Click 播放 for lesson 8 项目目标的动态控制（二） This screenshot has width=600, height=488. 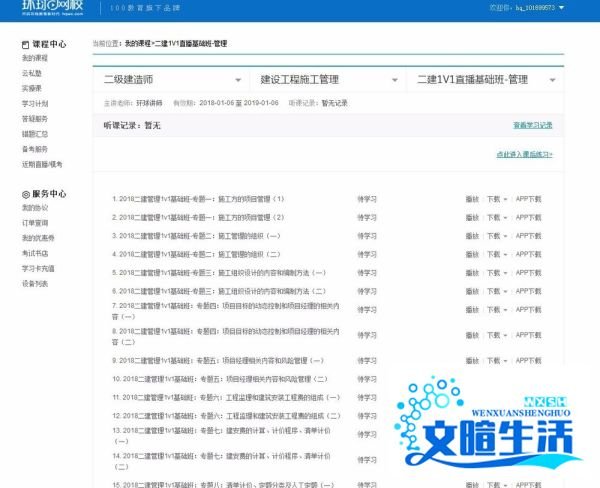(x=472, y=335)
